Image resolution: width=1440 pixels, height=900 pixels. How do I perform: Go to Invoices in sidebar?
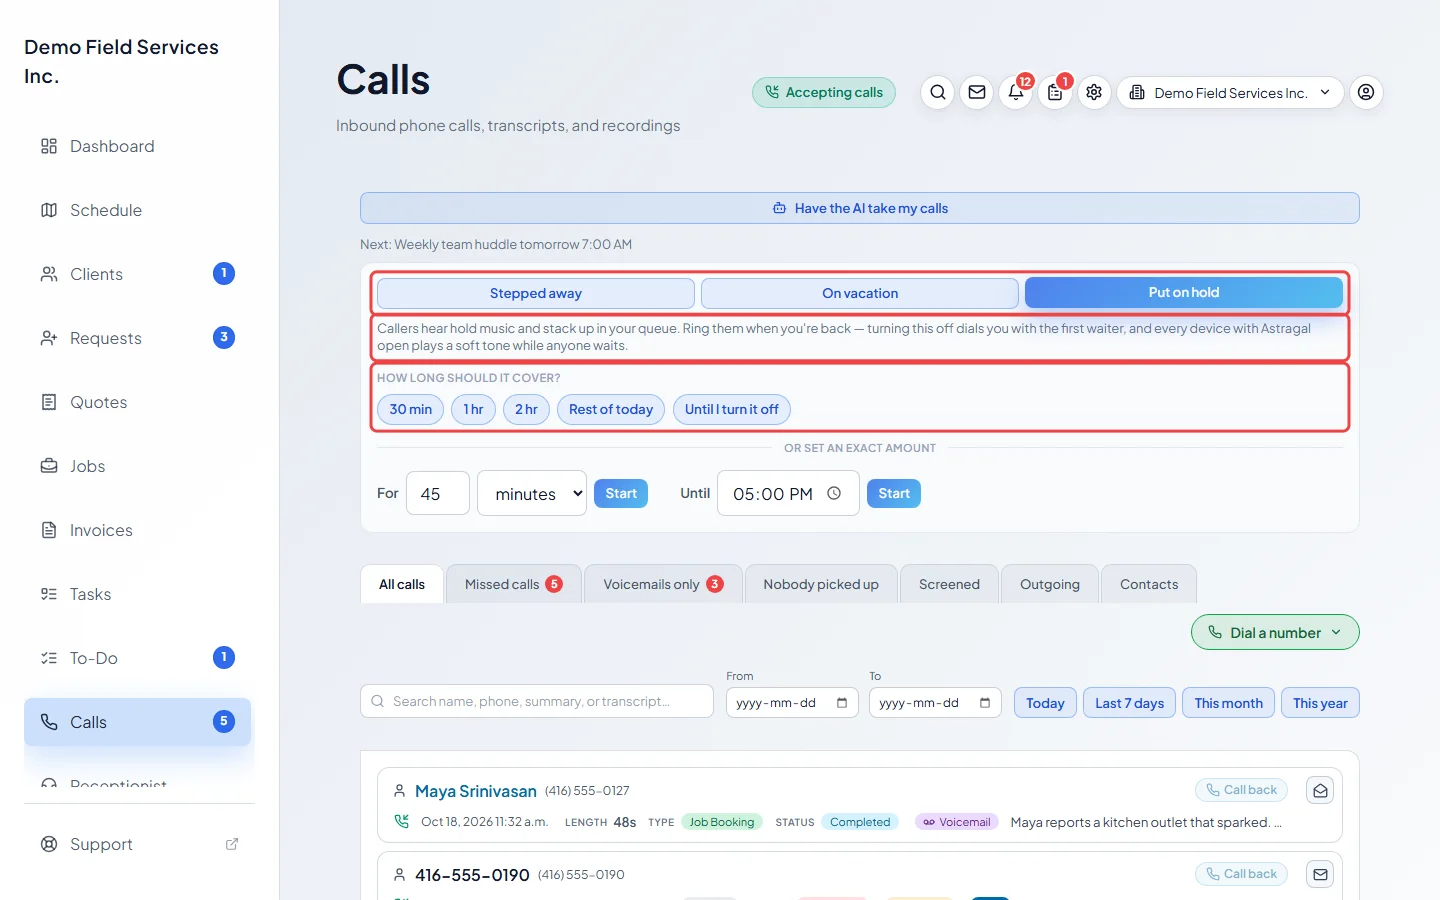click(138, 530)
